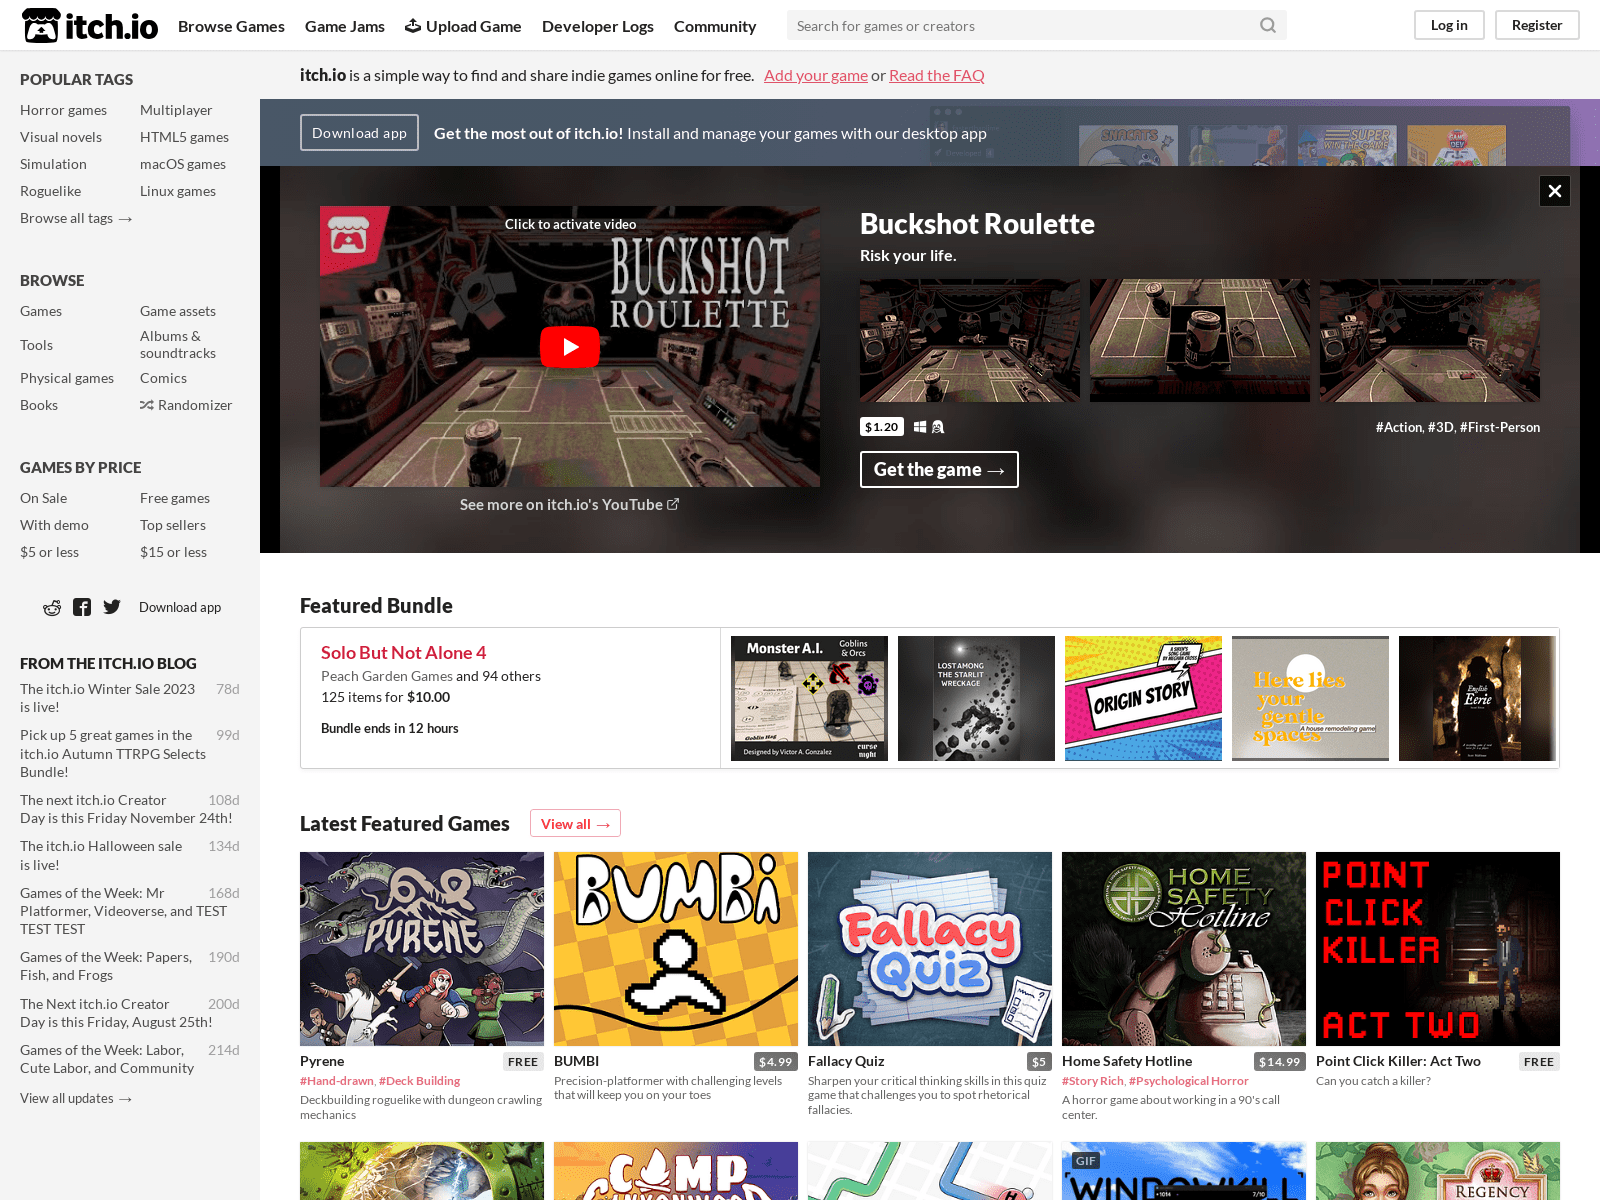The width and height of the screenshot is (1600, 1200).
Task: Filter by Free games
Action: (175, 498)
